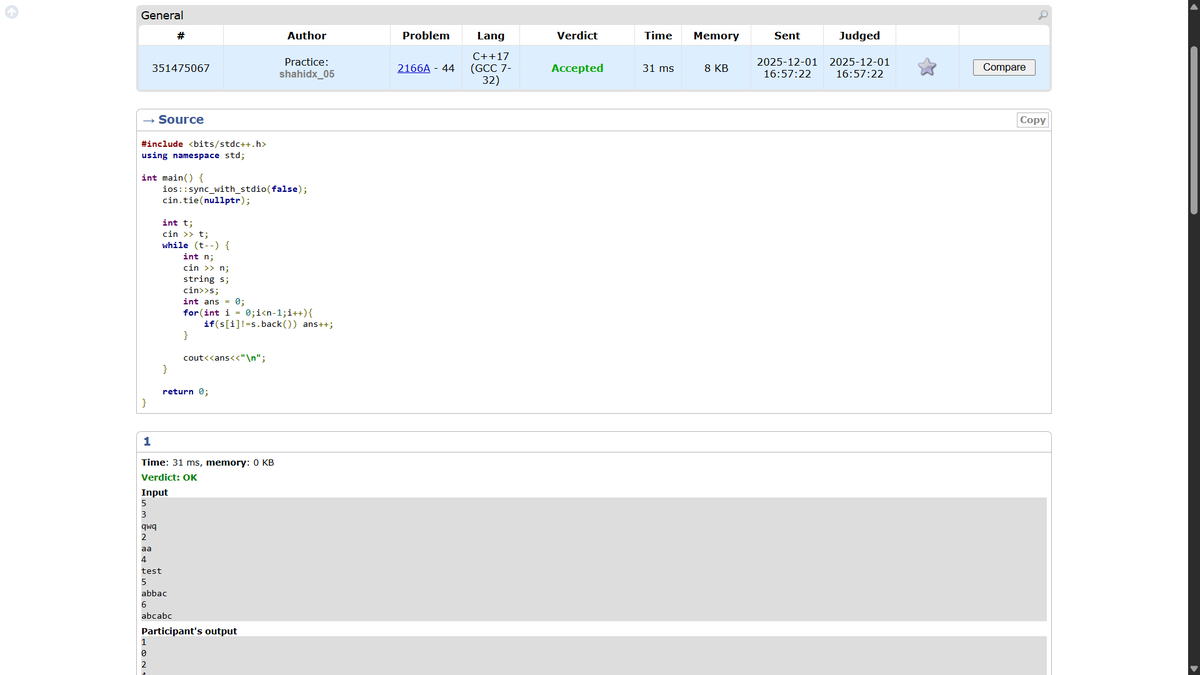Screen dimensions: 1200x675
Task: Click the 'cin.tie(nullptr);' code line
Action: [206, 200]
